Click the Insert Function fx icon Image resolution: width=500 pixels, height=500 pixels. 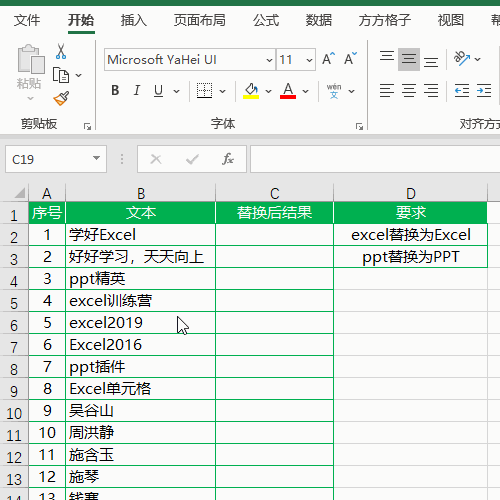(228, 159)
